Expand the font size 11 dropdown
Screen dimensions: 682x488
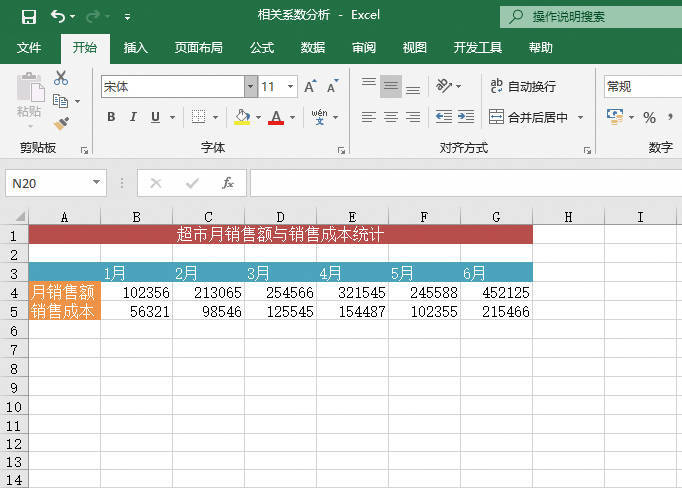pyautogui.click(x=291, y=87)
